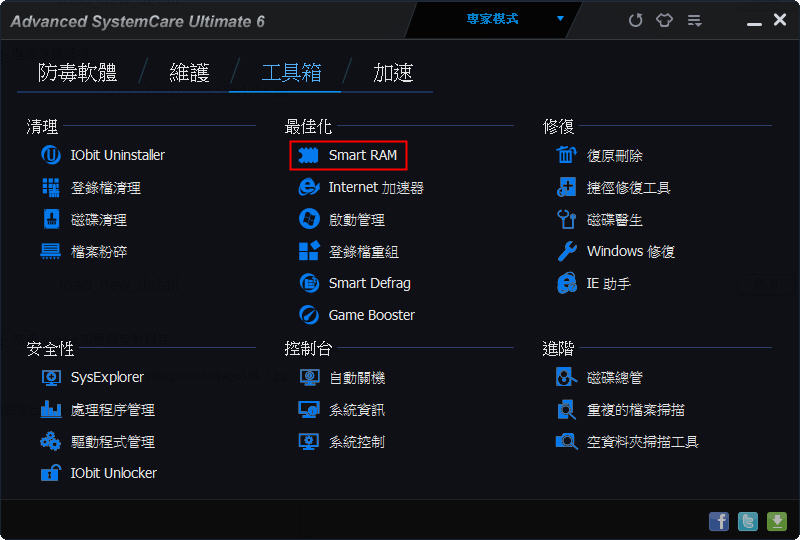
Task: Click the green download update icon
Action: 777,522
